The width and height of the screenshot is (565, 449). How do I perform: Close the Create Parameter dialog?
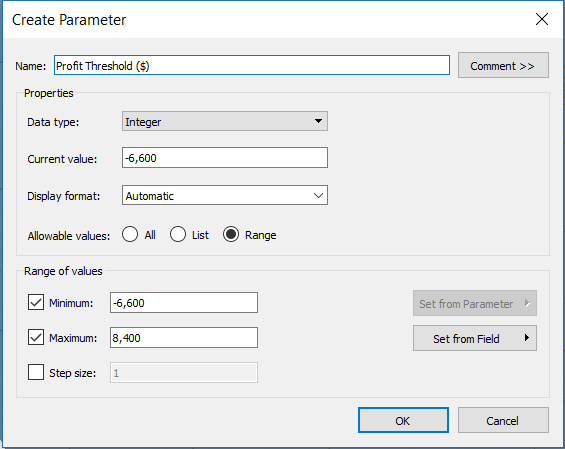542,19
